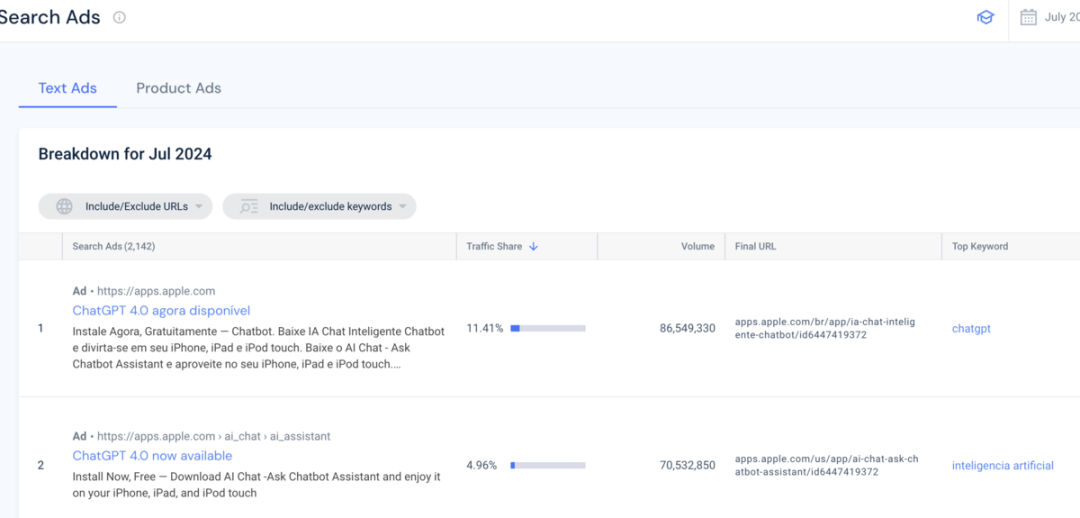Click the Traffic Share sort arrow
This screenshot has height=518, width=1080.
(533, 246)
